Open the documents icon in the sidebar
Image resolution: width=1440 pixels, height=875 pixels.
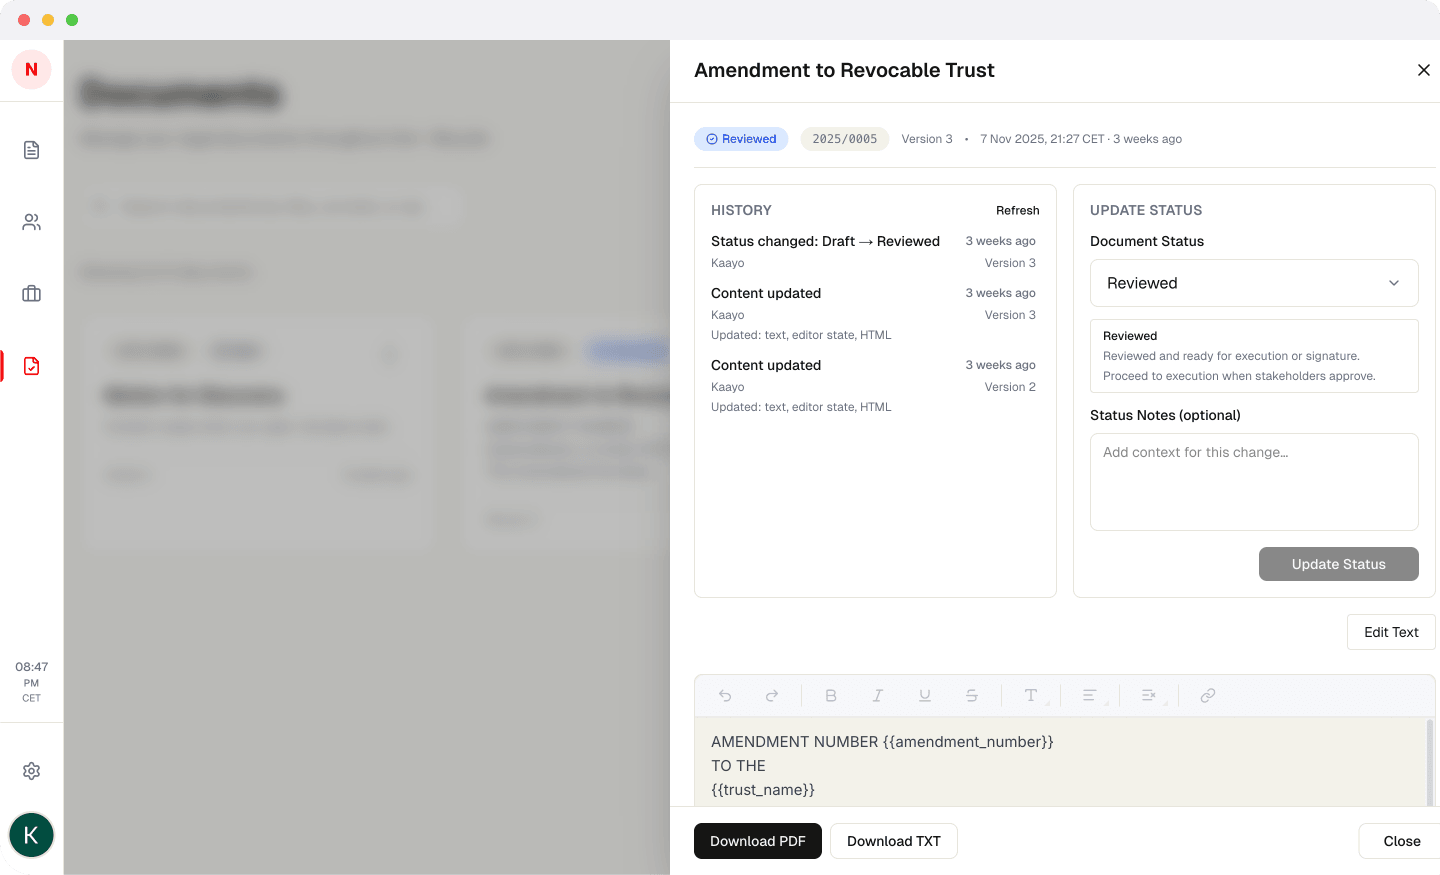point(32,150)
